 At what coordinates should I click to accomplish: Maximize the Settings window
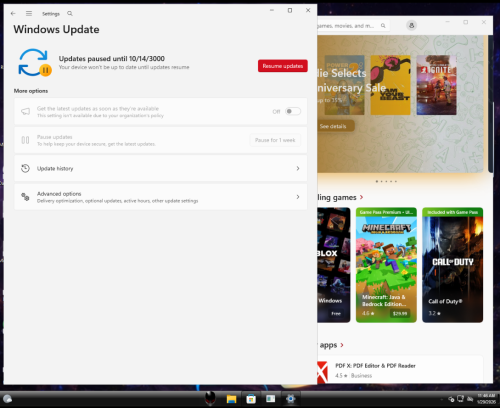pos(290,10)
